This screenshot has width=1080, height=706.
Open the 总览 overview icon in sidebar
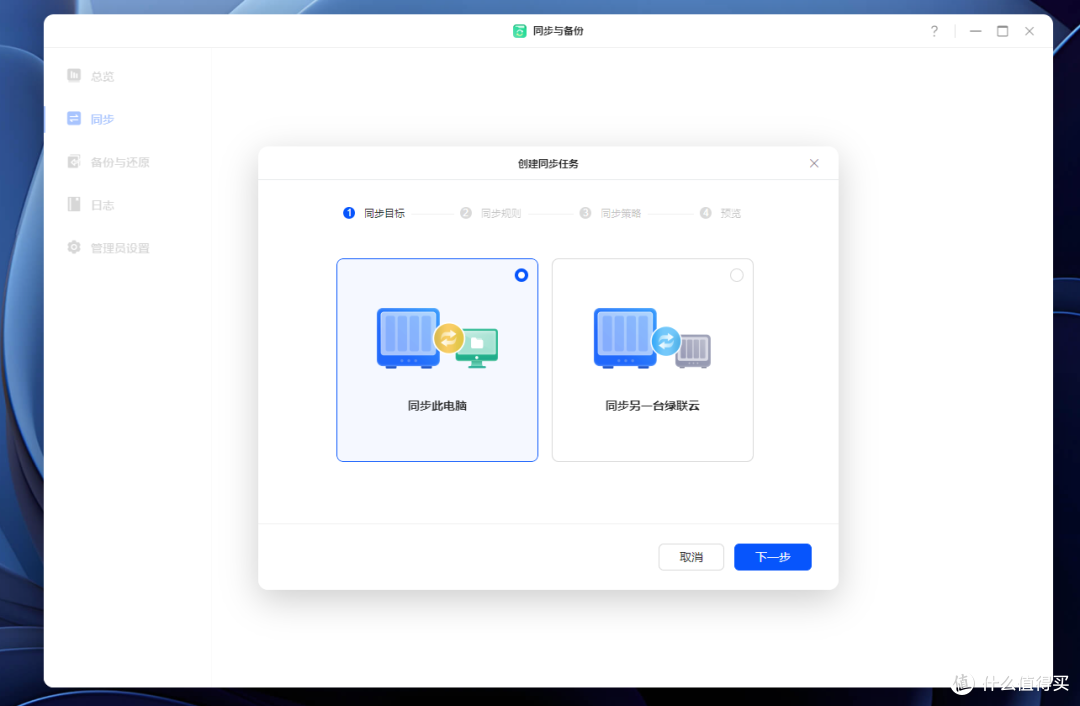click(74, 75)
